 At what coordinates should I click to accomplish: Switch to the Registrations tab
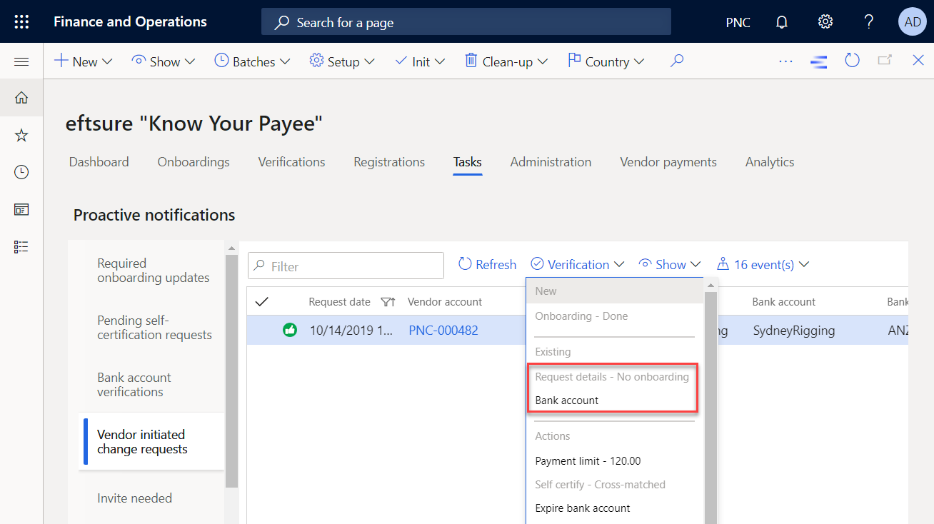[389, 162]
